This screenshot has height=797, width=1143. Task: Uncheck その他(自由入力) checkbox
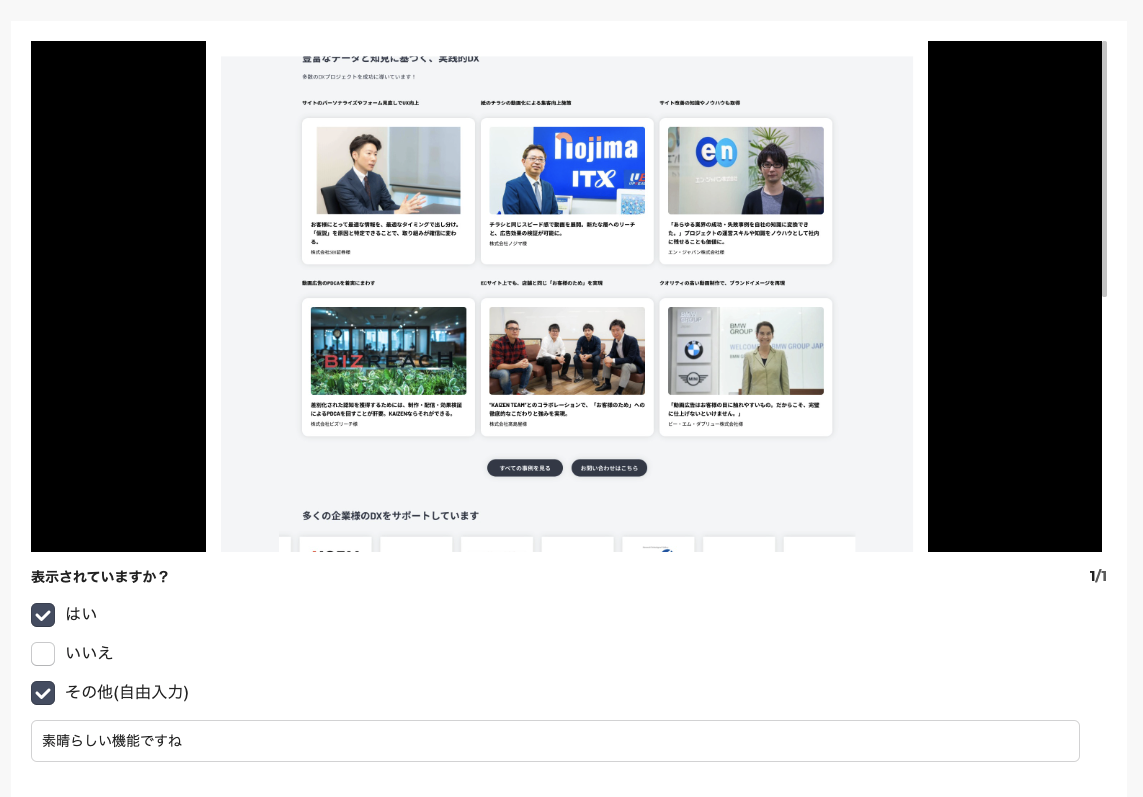(x=43, y=692)
